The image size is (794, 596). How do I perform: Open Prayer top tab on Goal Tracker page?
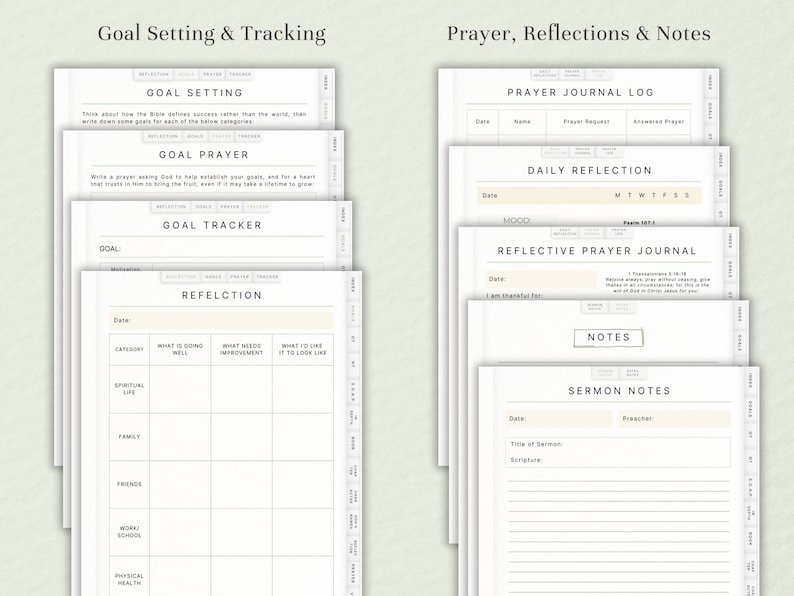[x=230, y=207]
